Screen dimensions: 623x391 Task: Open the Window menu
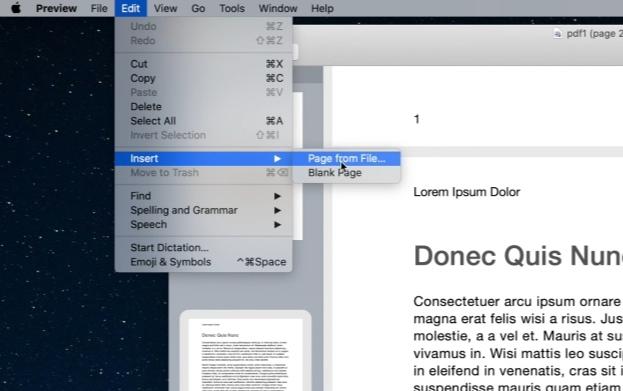point(278,8)
